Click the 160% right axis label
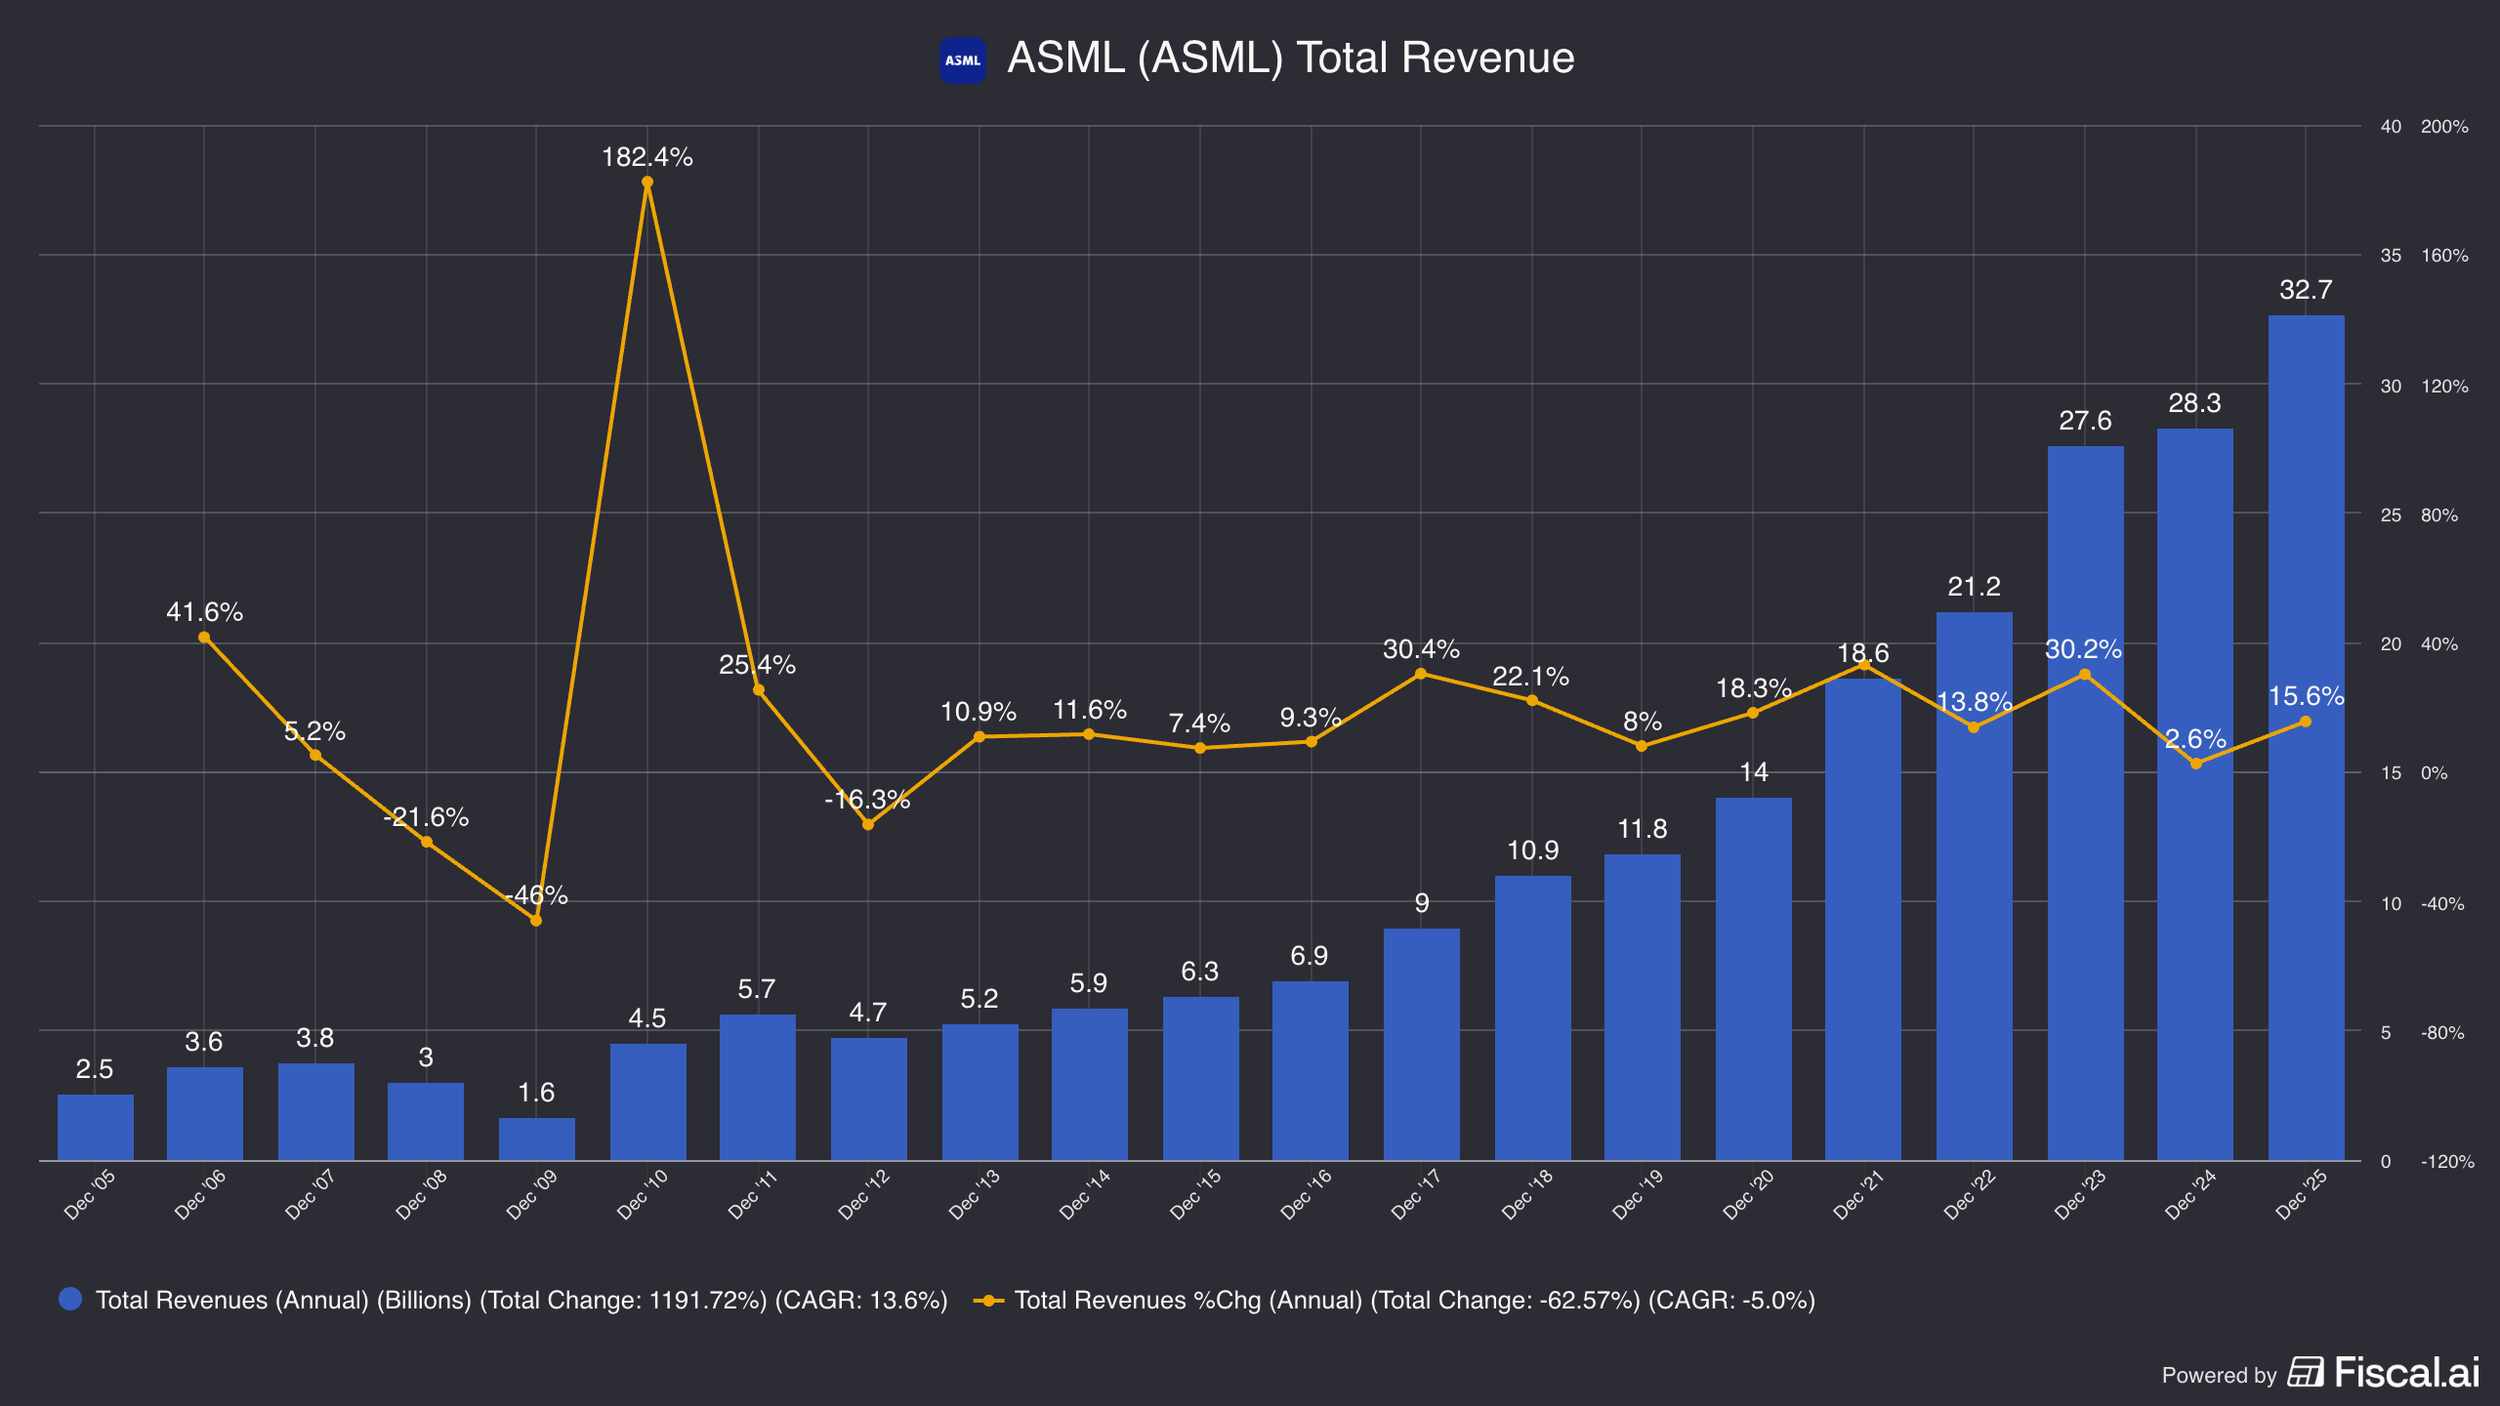The height and width of the screenshot is (1406, 2500). [x=2444, y=256]
